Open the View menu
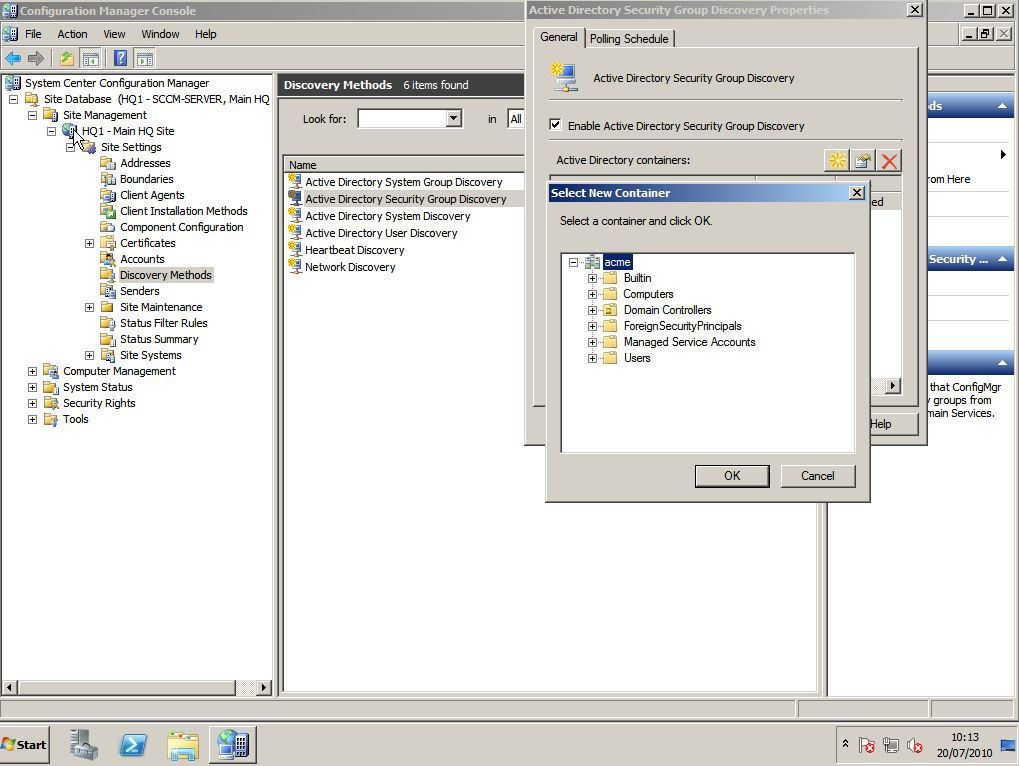 [x=114, y=34]
